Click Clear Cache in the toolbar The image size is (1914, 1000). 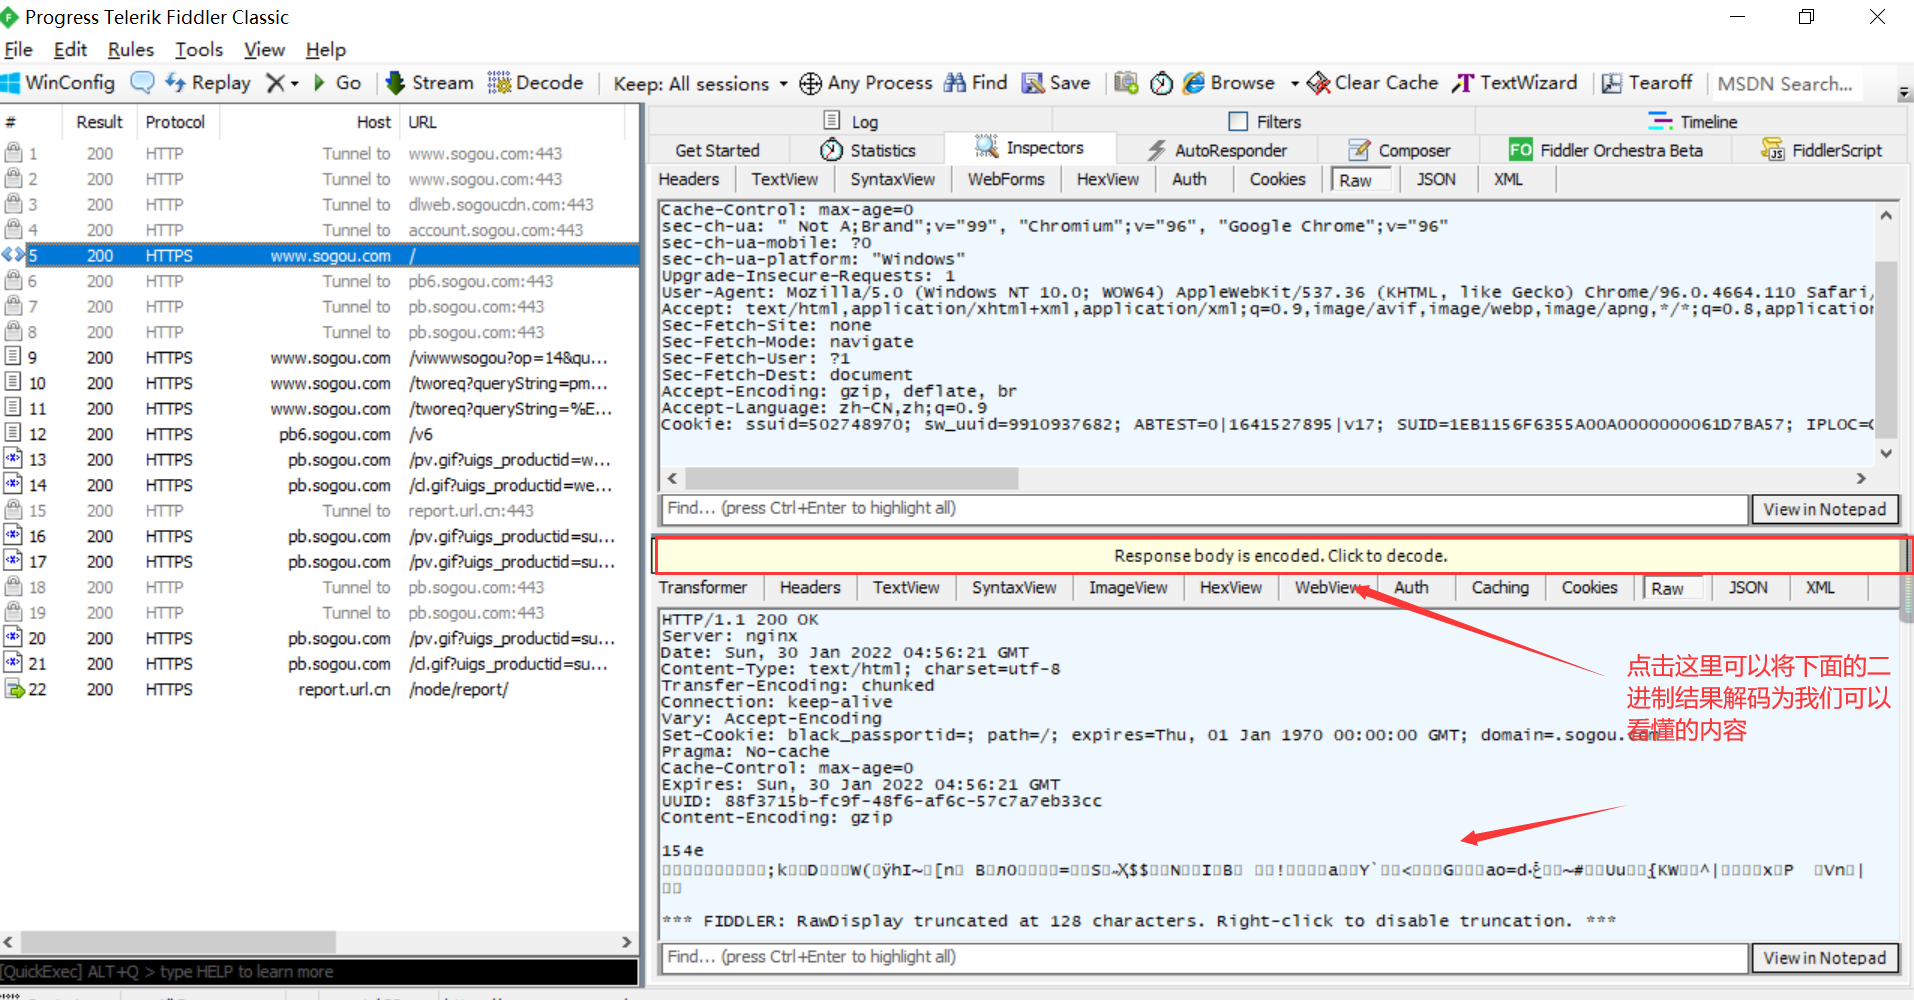(x=1373, y=83)
